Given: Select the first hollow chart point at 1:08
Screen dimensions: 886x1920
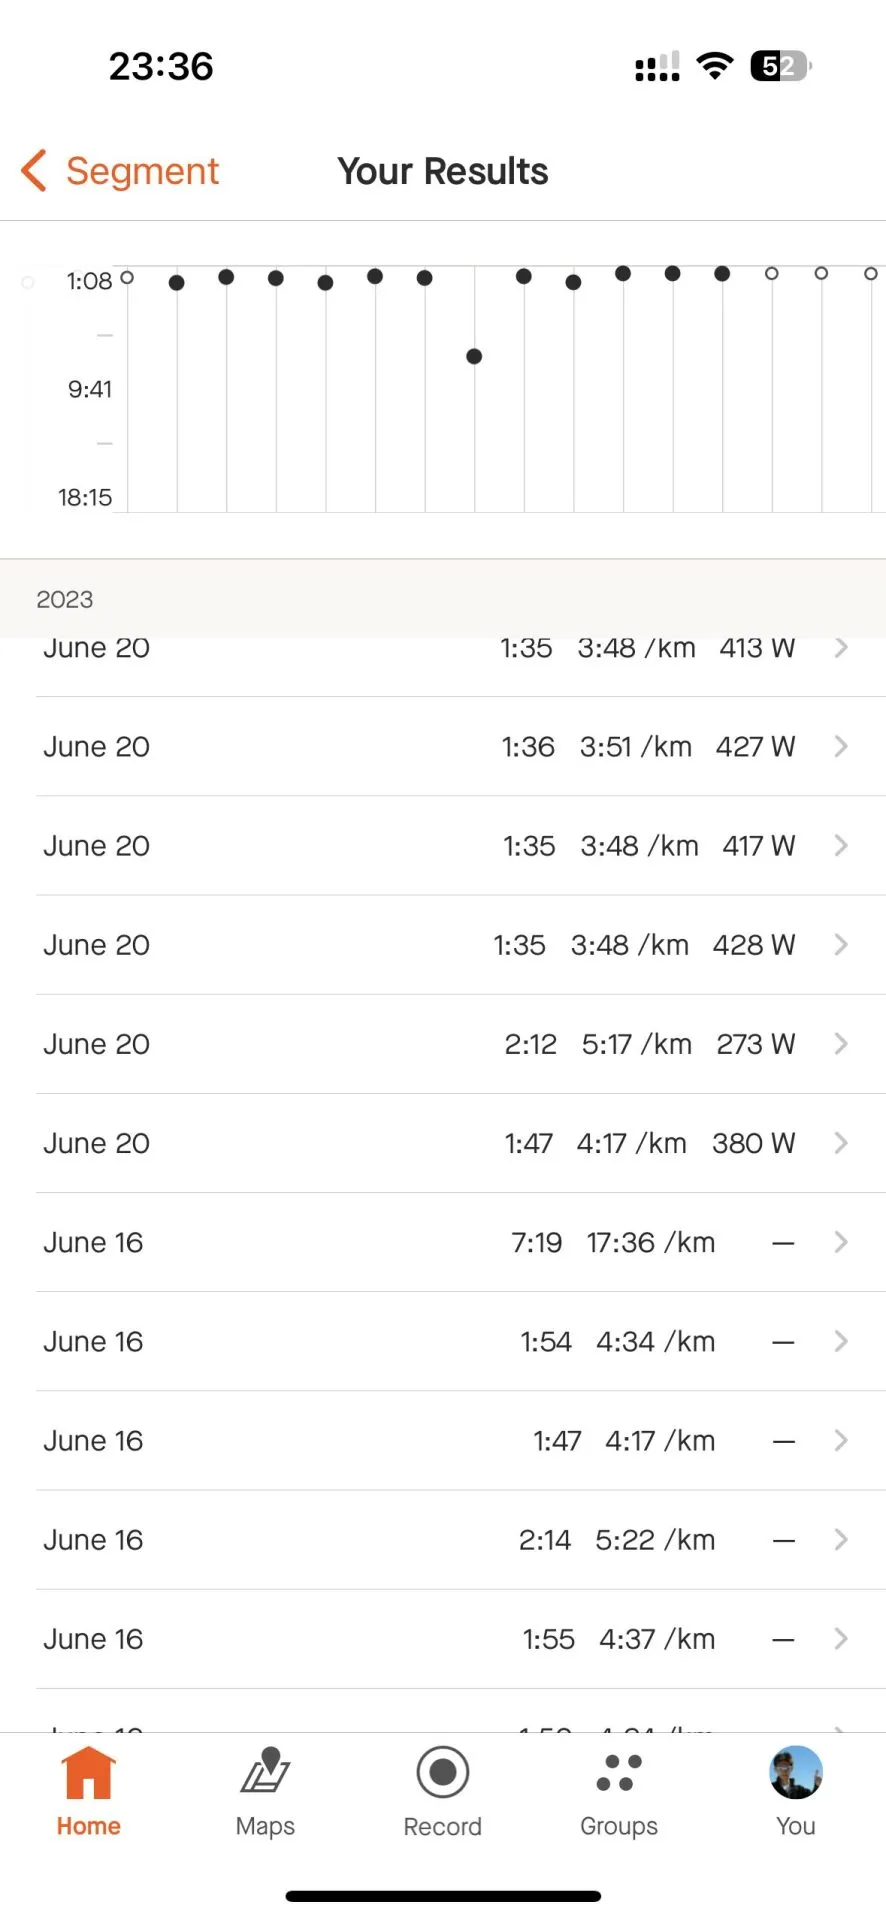Looking at the screenshot, I should click(x=127, y=277).
